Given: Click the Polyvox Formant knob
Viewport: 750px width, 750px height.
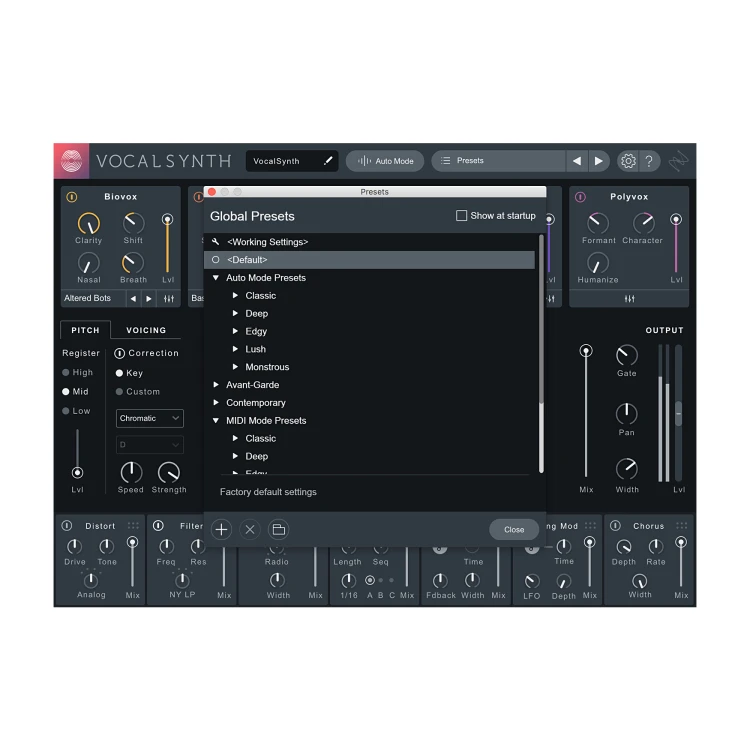Looking at the screenshot, I should click(598, 223).
